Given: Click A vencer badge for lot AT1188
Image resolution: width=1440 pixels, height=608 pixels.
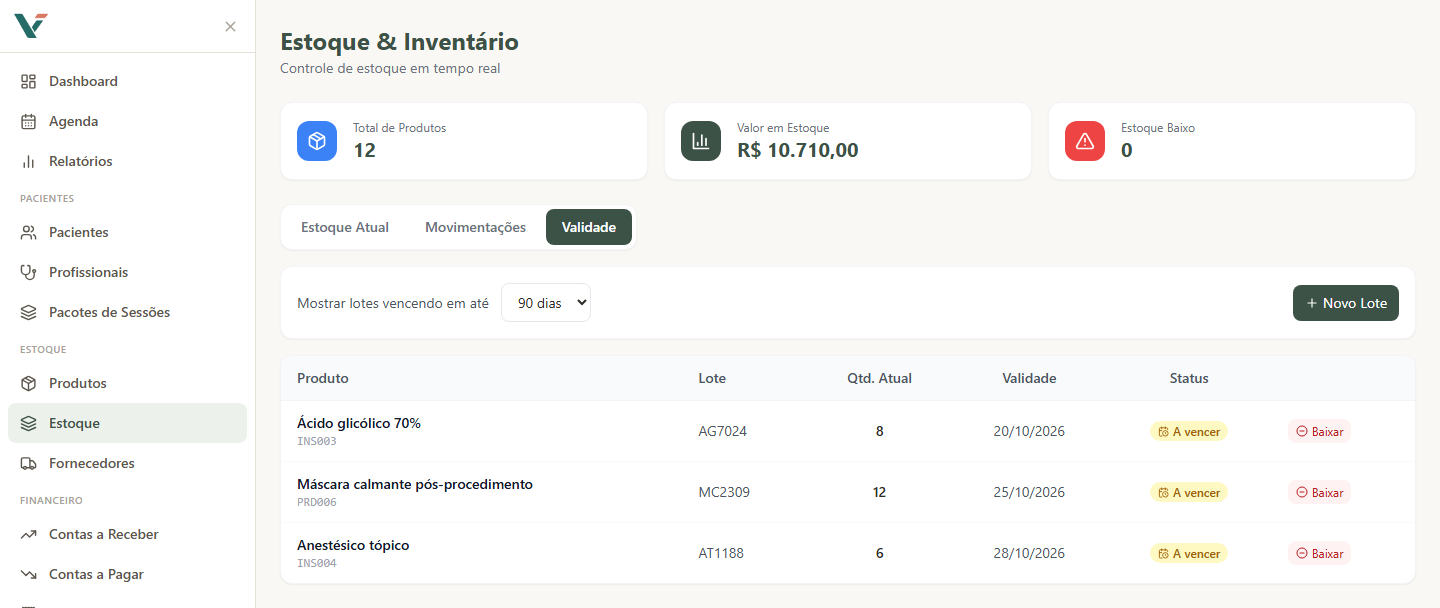Looking at the screenshot, I should 1189,553.
